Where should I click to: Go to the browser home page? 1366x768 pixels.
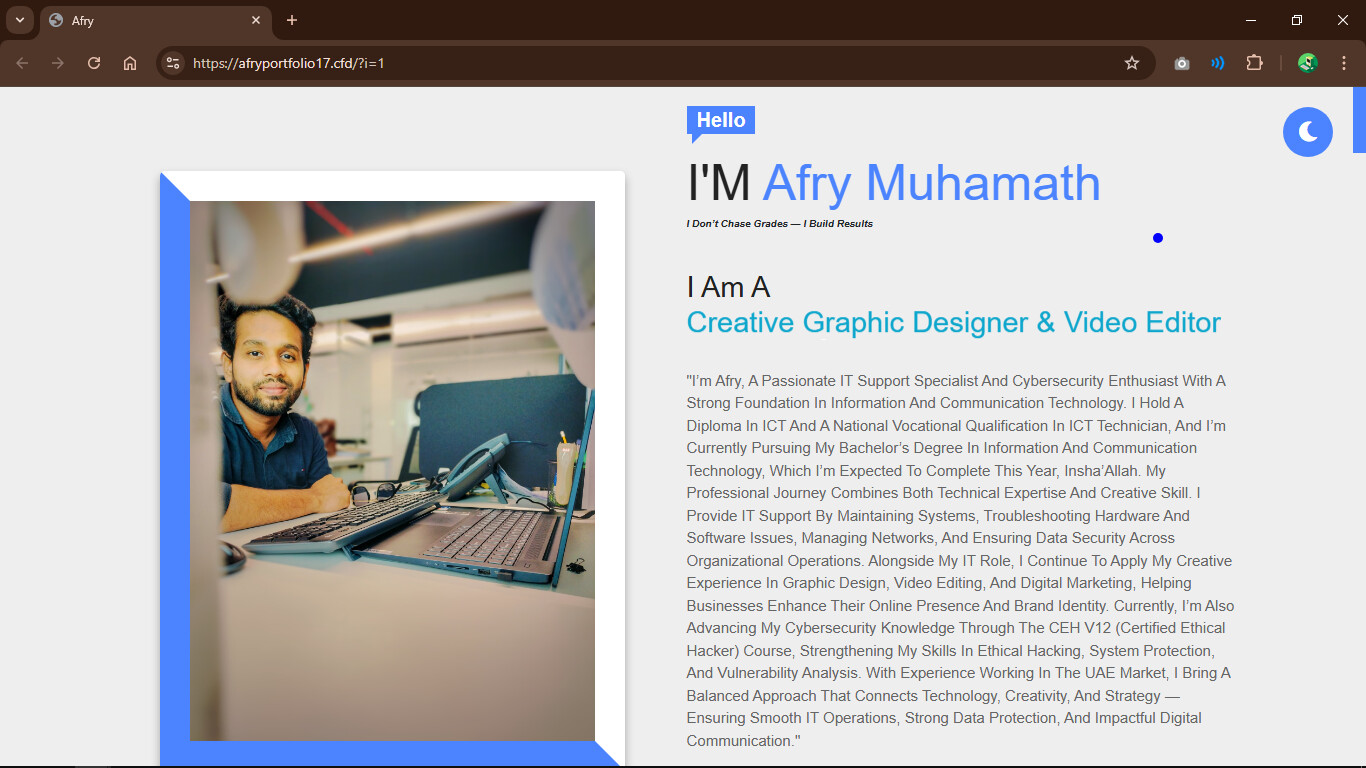pos(130,63)
